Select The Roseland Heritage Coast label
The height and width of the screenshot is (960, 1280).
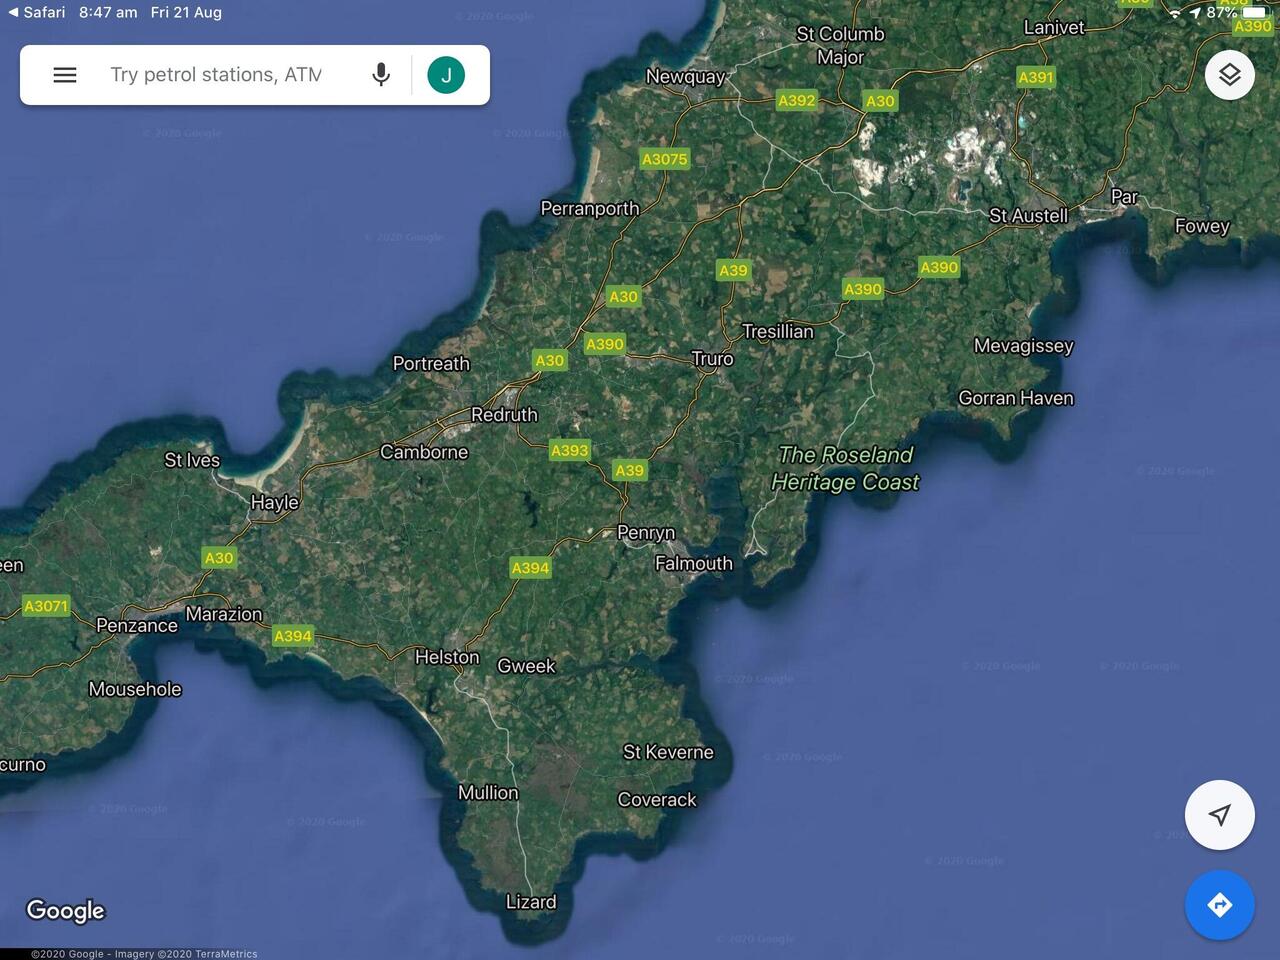845,468
